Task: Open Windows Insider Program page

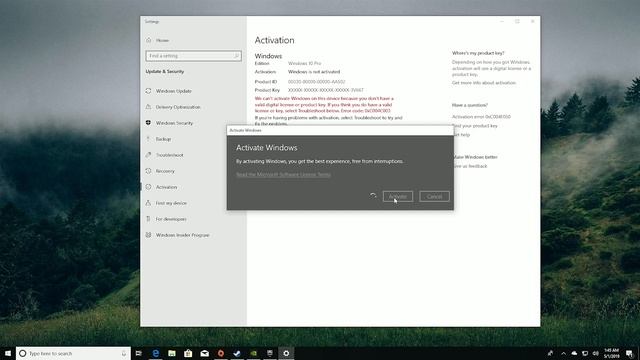Action: point(182,235)
